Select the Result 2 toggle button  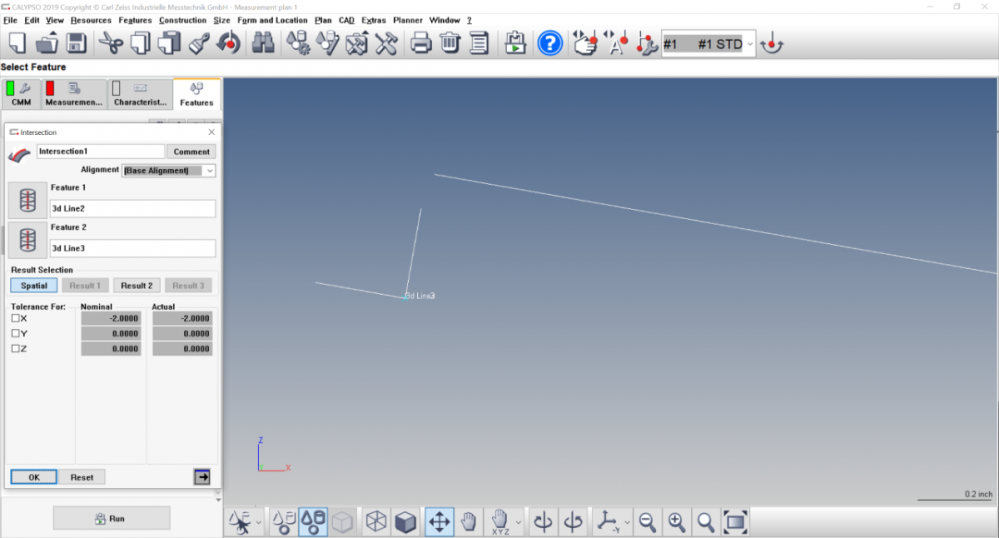(x=136, y=286)
